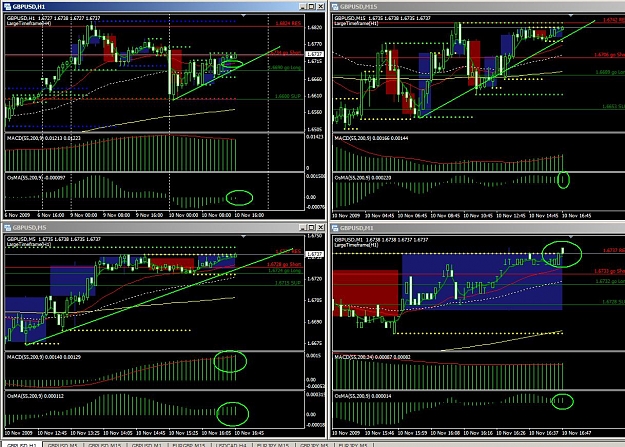Maximize the GBPUSD,H1 chart window
Screen dimensions: 625x447
pyautogui.click(x=311, y=6)
